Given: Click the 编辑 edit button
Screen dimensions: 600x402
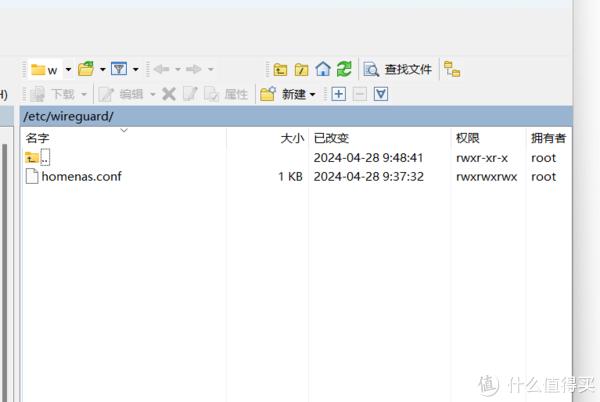Looking at the screenshot, I should pyautogui.click(x=121, y=94).
